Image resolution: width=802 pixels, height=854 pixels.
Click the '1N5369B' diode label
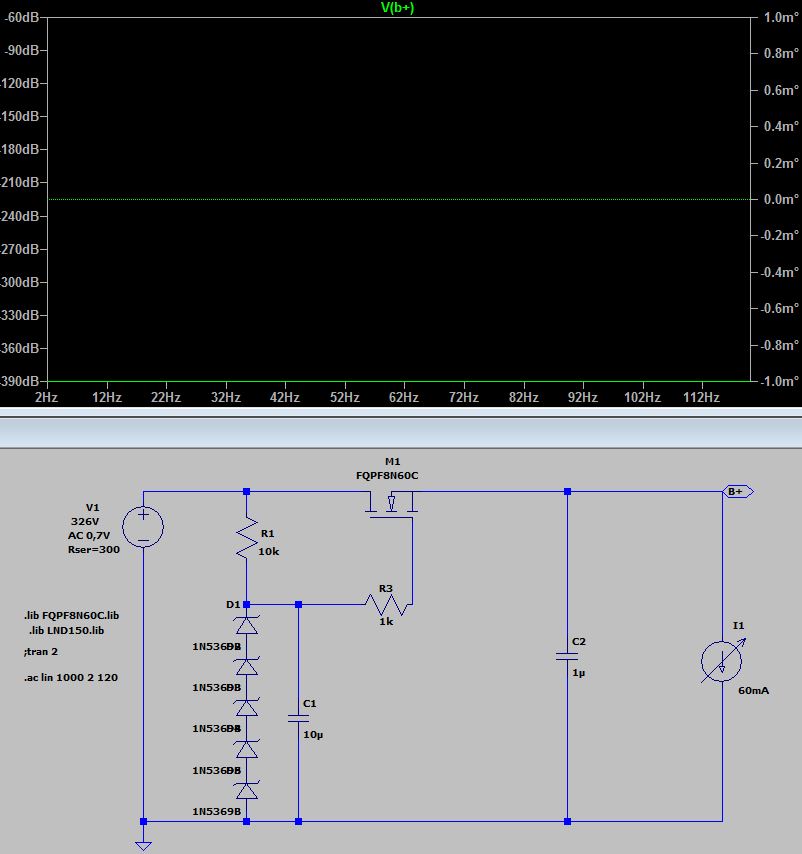click(217, 812)
